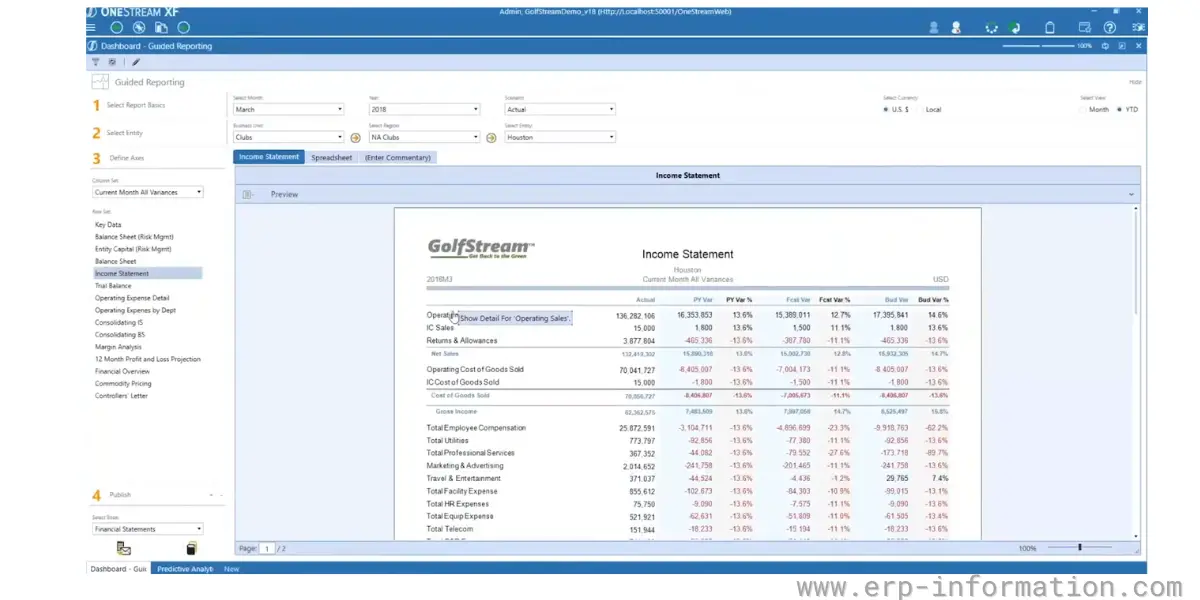Image resolution: width=1200 pixels, height=600 pixels.
Task: Click the pencil edit icon
Action: (136, 62)
